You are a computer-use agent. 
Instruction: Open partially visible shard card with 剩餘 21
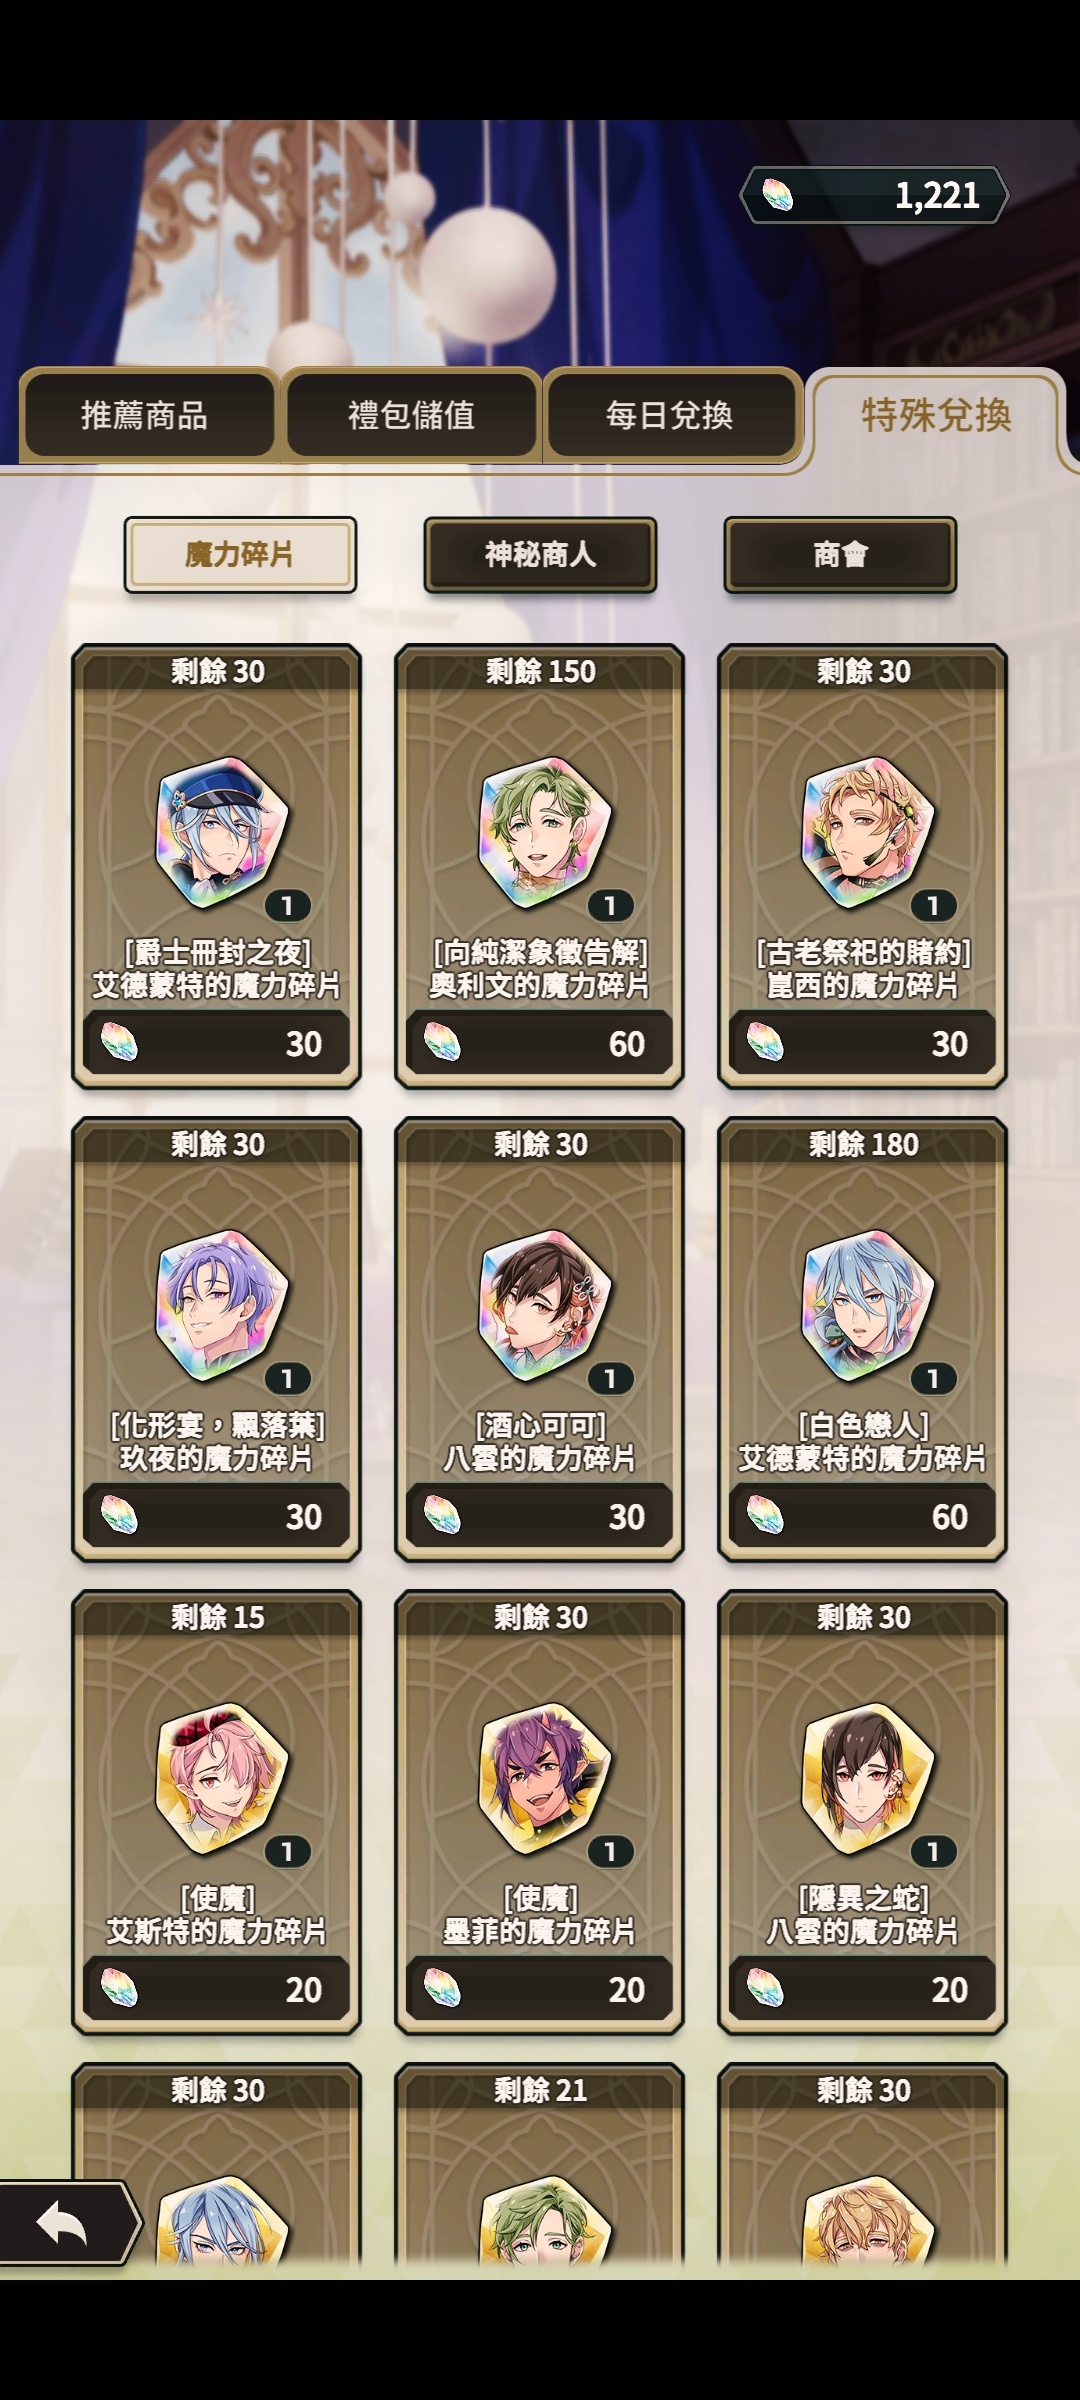pos(540,2170)
